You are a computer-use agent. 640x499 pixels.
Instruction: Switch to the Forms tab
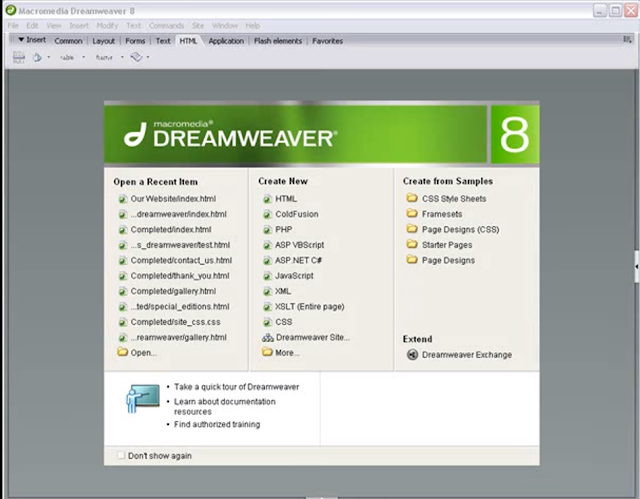(x=135, y=41)
